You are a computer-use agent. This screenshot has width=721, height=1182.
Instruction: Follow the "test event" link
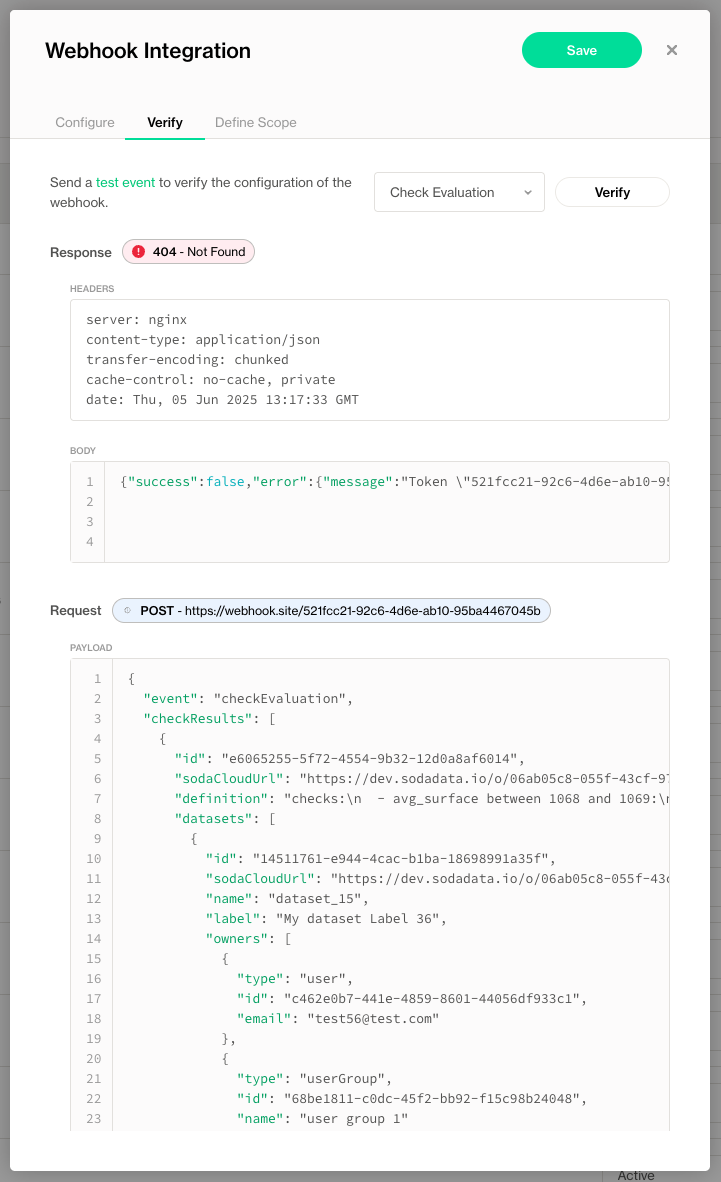[x=125, y=182]
